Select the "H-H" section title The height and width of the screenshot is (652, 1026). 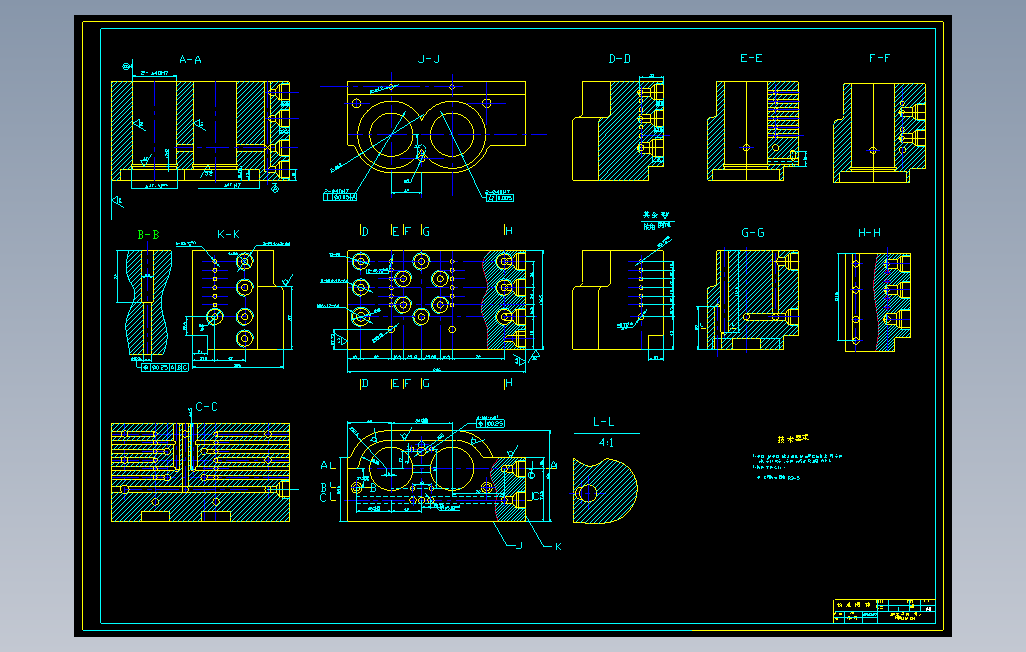[x=870, y=232]
